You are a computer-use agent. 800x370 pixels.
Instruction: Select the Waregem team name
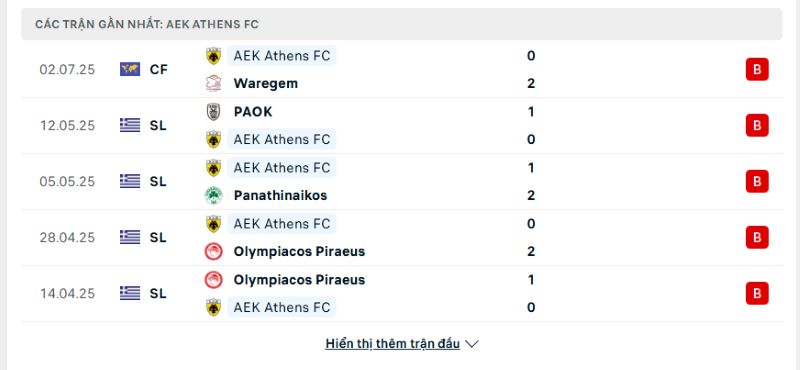point(266,84)
